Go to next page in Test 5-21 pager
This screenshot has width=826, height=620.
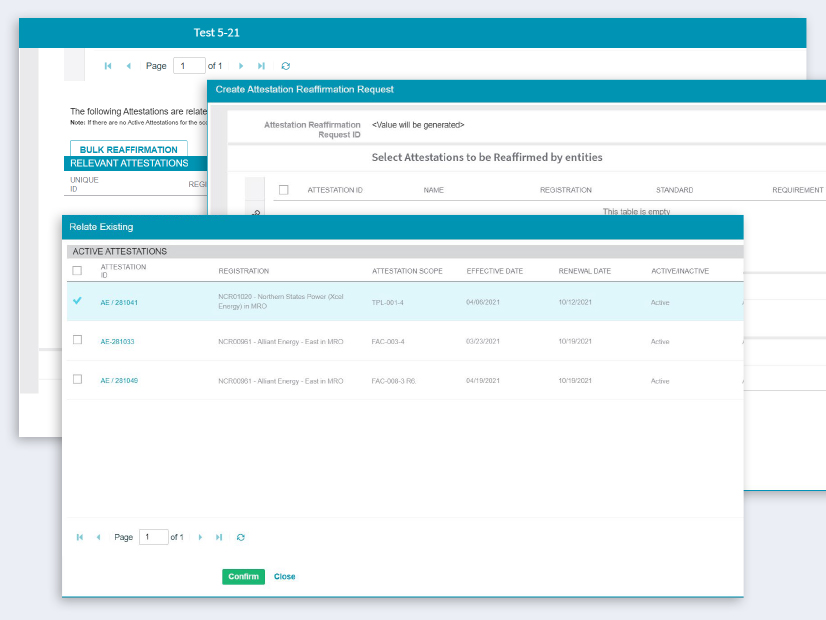pyautogui.click(x=241, y=66)
